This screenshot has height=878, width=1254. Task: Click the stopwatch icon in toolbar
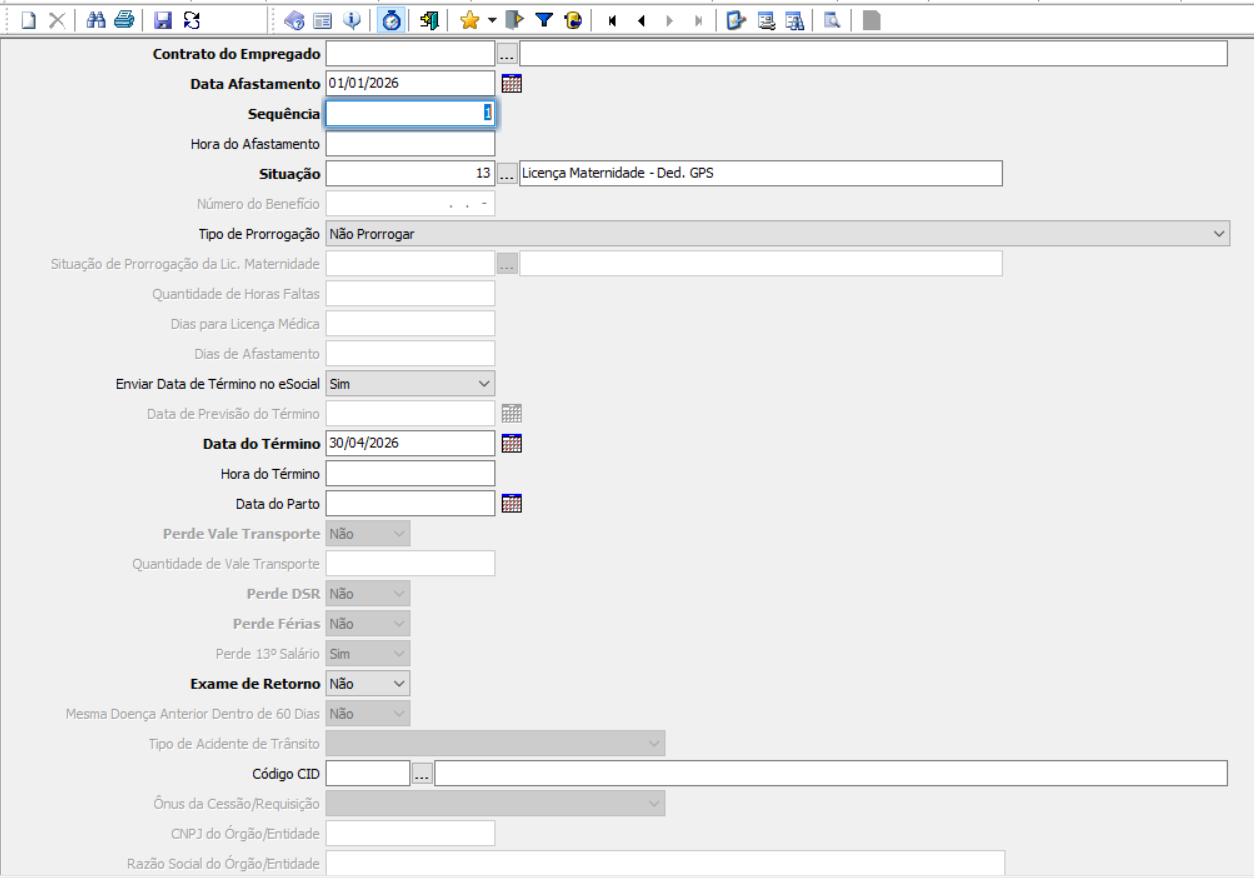pyautogui.click(x=392, y=20)
